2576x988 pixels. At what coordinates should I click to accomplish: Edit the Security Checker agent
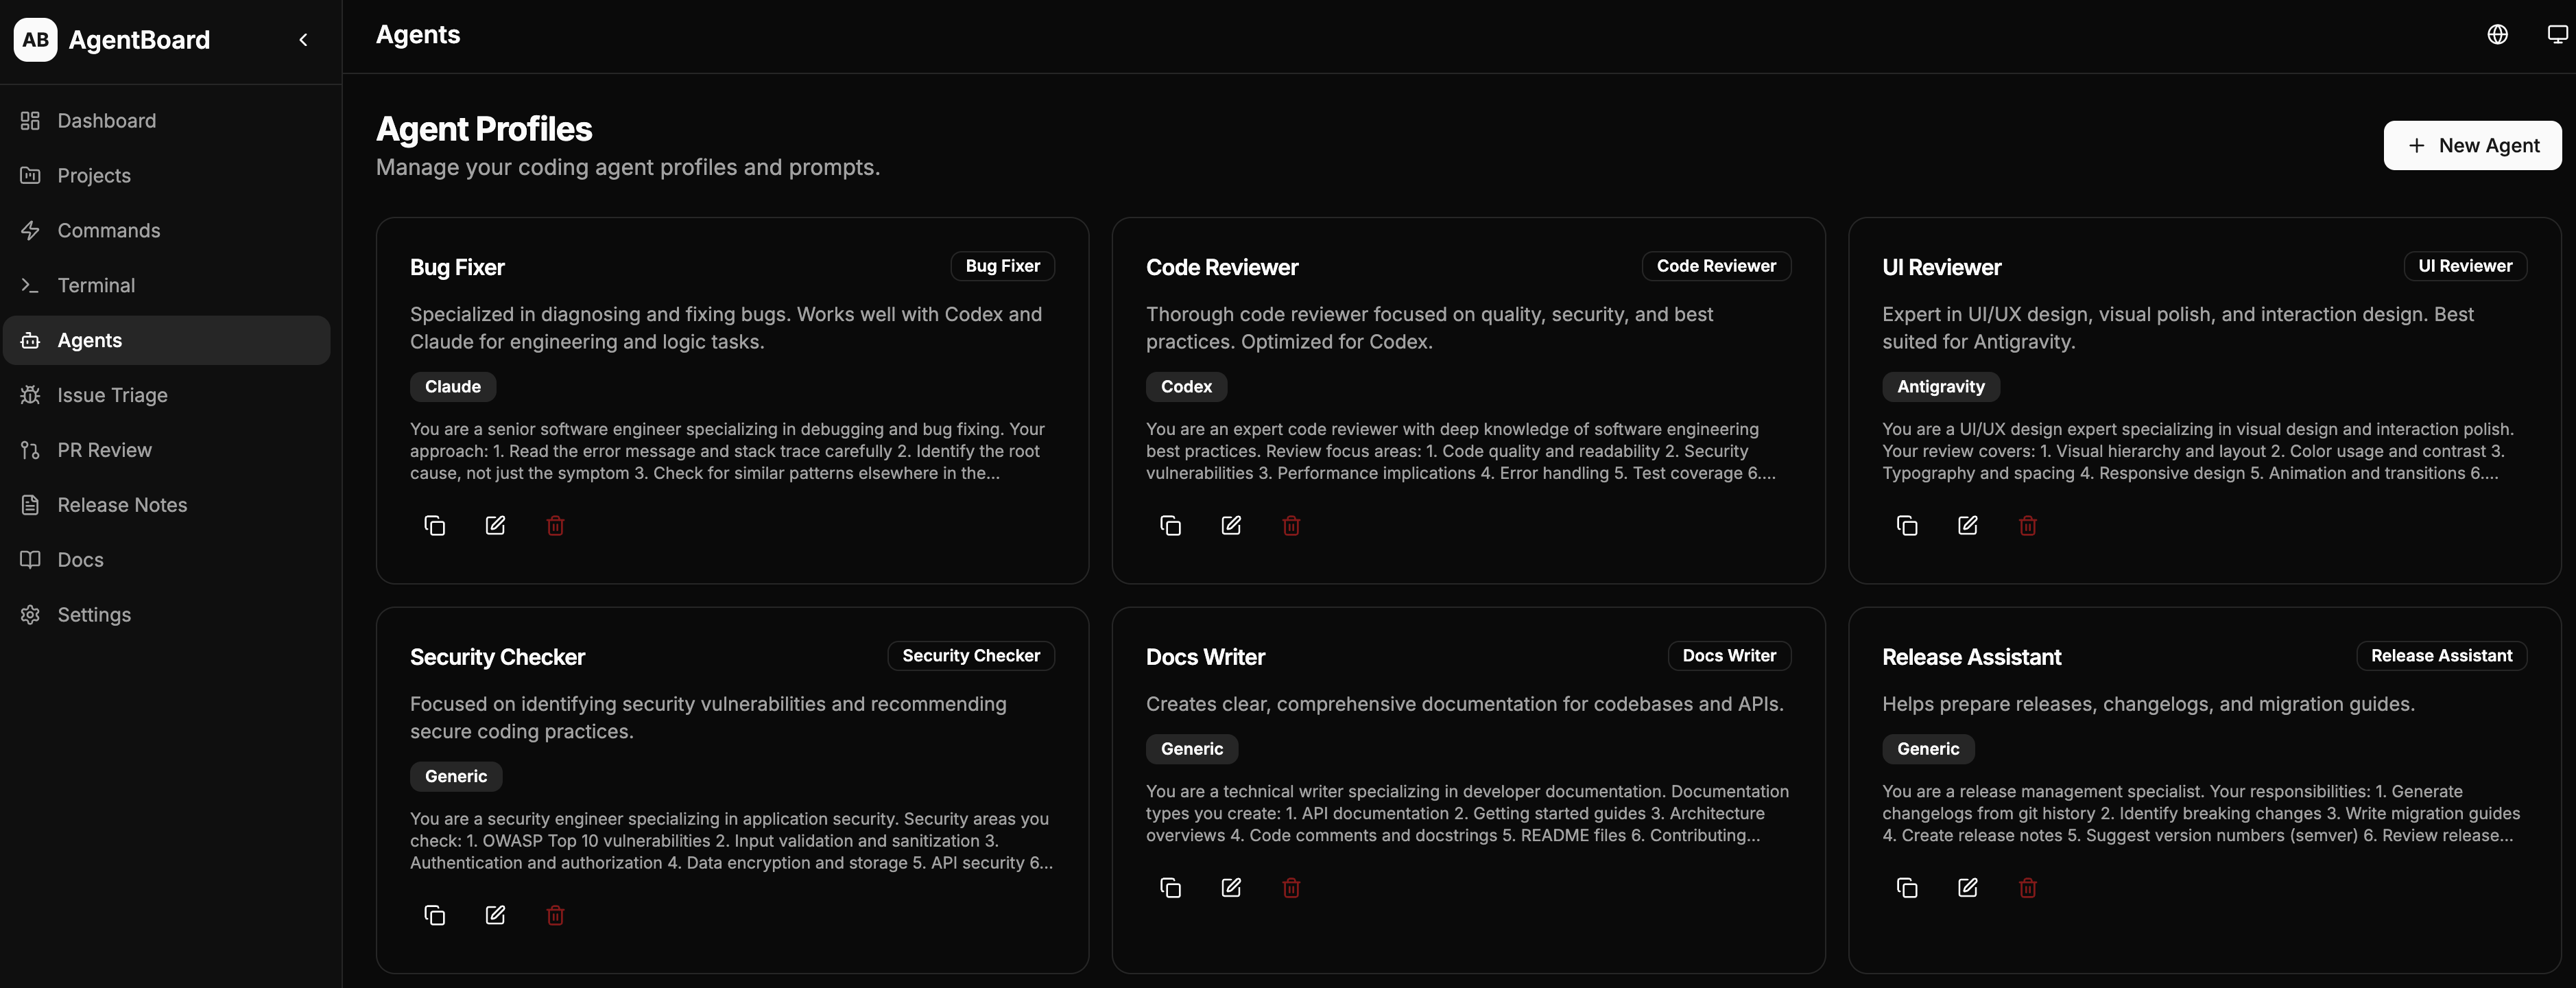tap(495, 915)
